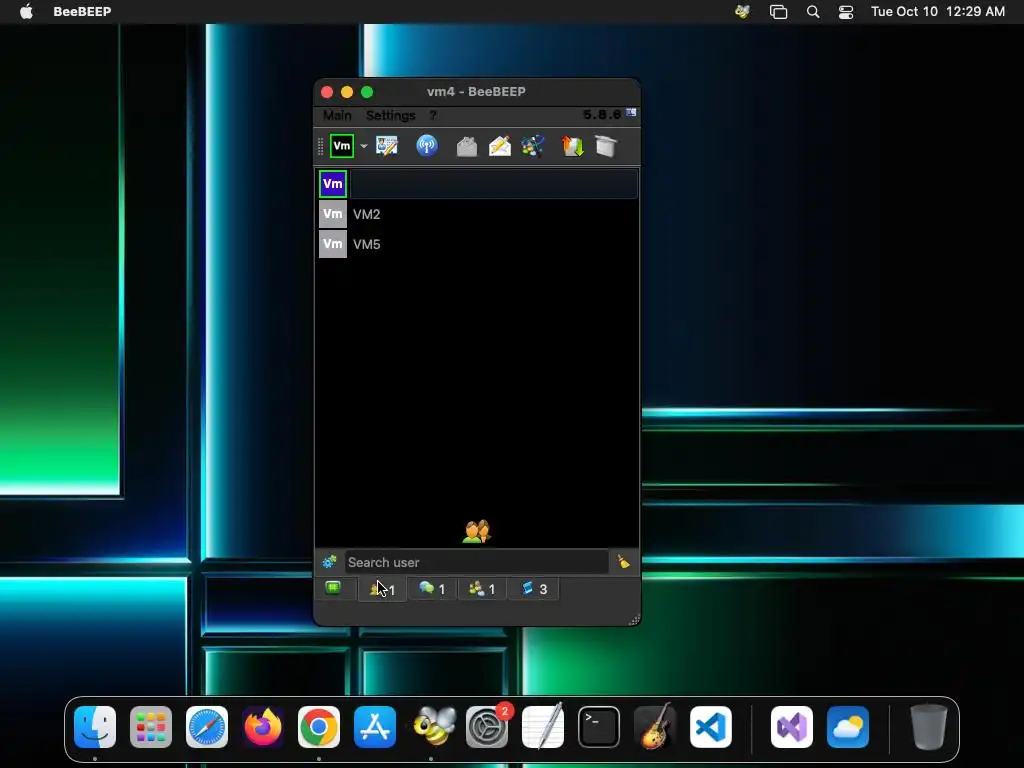1024x768 pixels.
Task: Open the file transfer arrows icon
Action: tap(573, 146)
